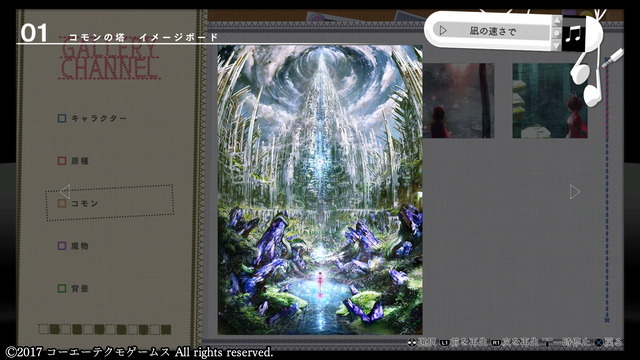Go to previous page with left arrow
Image resolution: width=640 pixels, height=360 pixels.
point(65,191)
